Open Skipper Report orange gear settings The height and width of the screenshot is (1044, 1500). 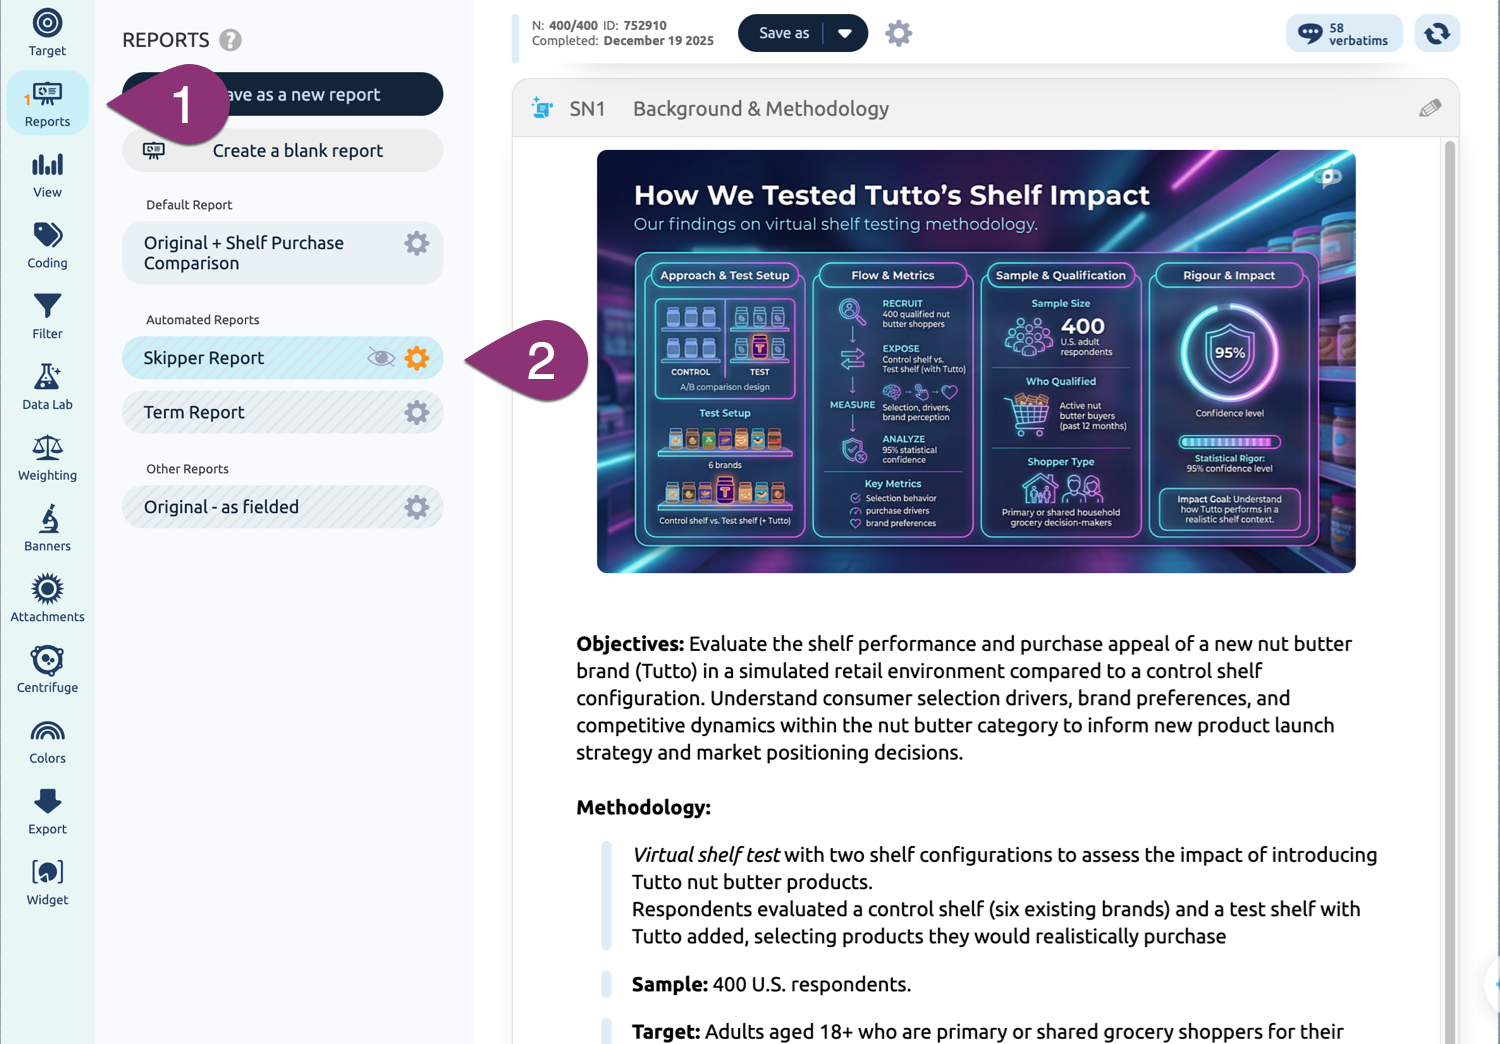[417, 358]
